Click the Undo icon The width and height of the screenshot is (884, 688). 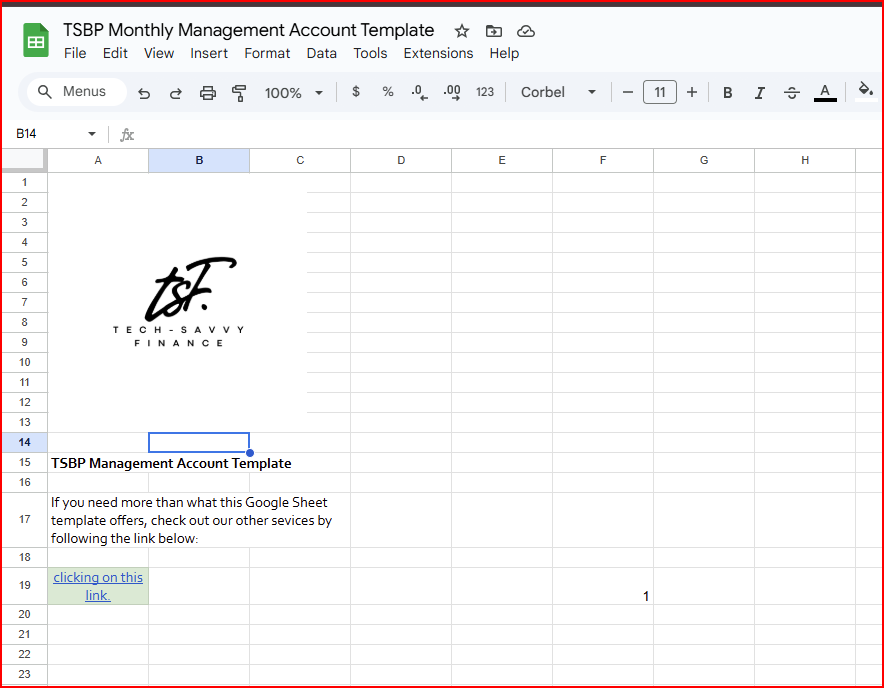pos(144,92)
